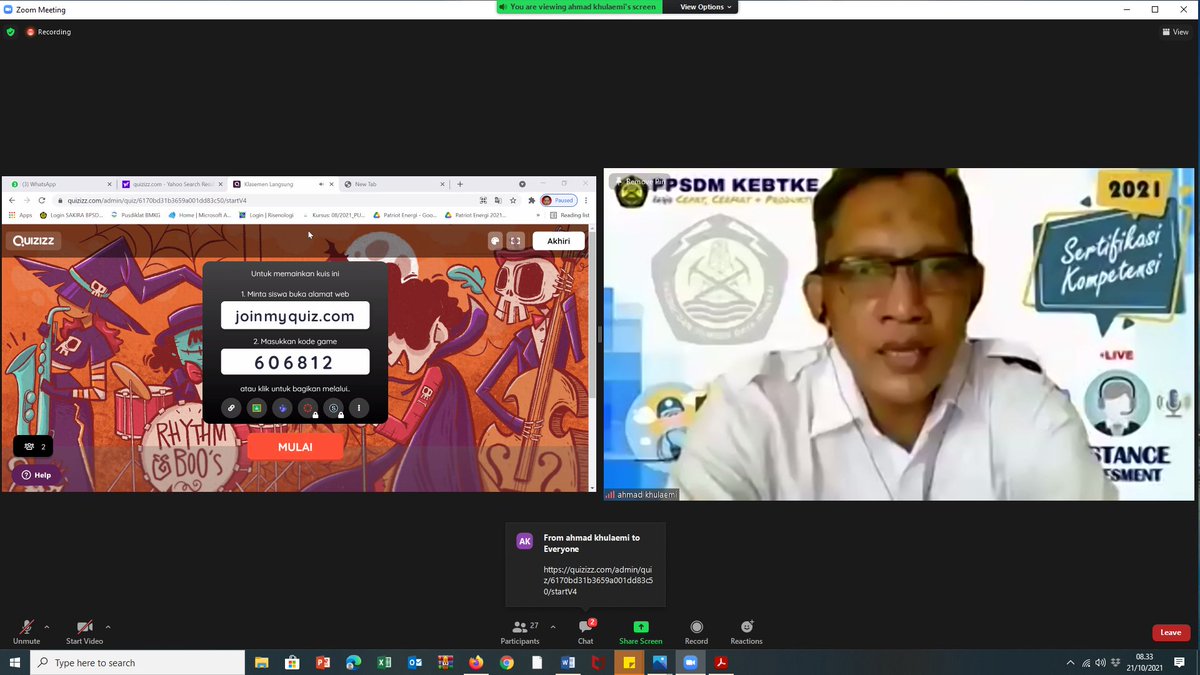This screenshot has width=1200, height=675.
Task: Click the player count icon showing 2
Action: click(34, 446)
